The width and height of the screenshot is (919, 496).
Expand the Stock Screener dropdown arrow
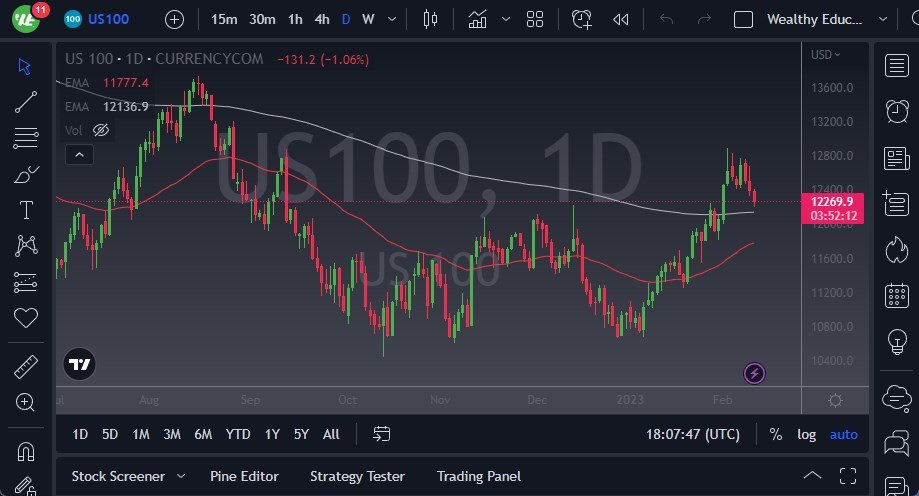(181, 476)
